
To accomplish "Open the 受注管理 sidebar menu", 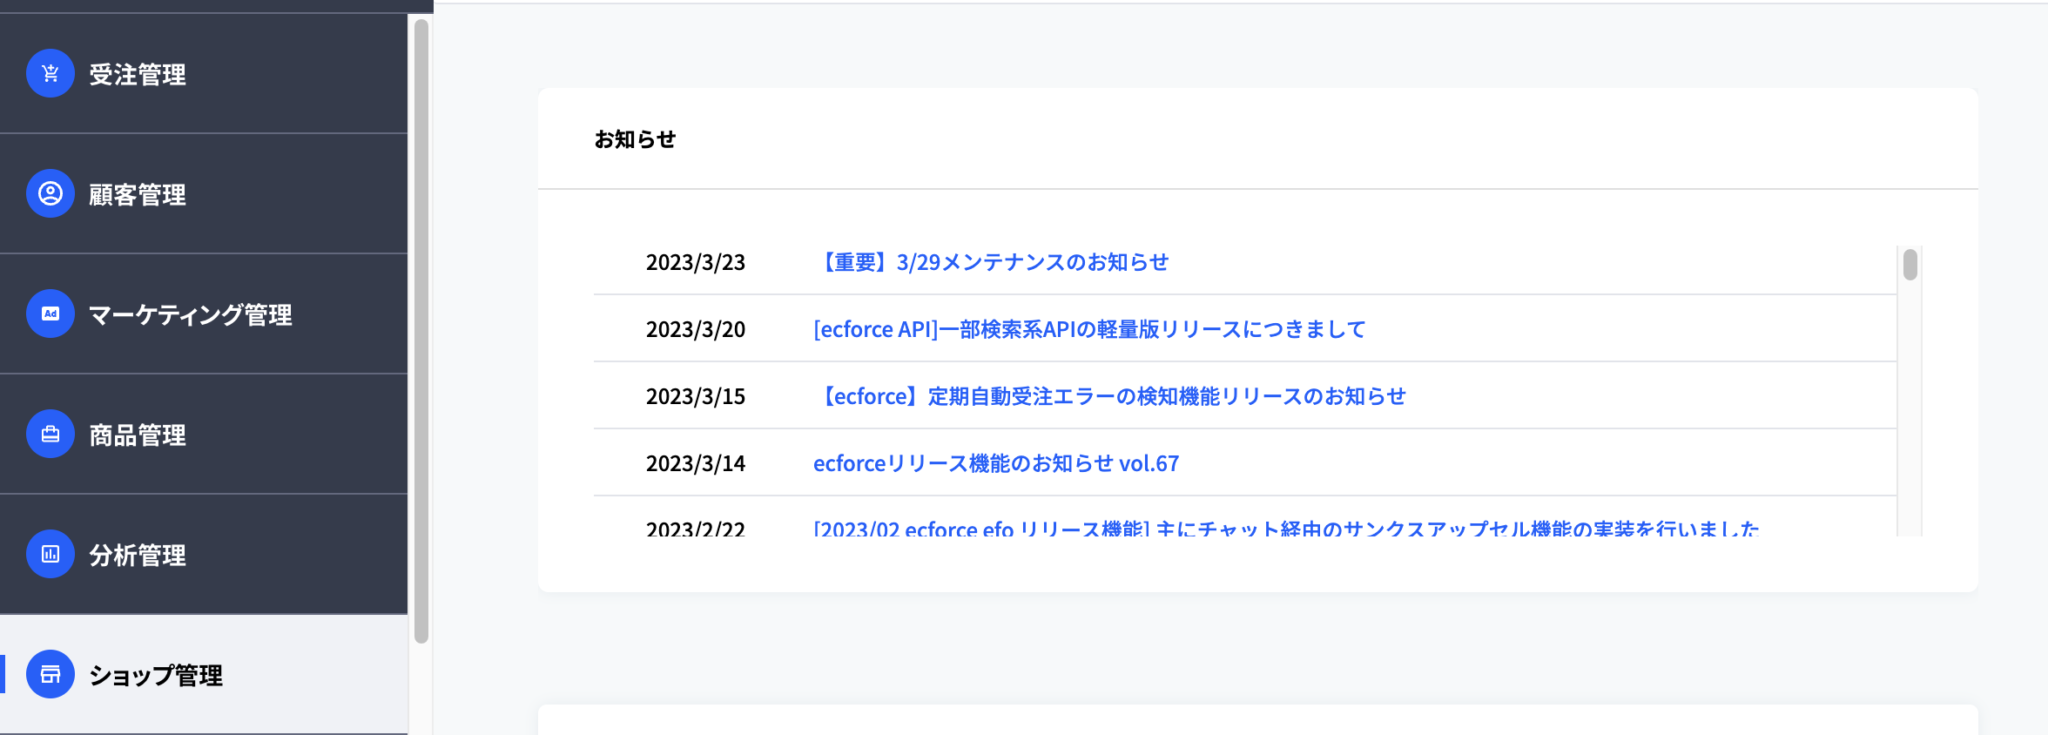I will tap(137, 73).
